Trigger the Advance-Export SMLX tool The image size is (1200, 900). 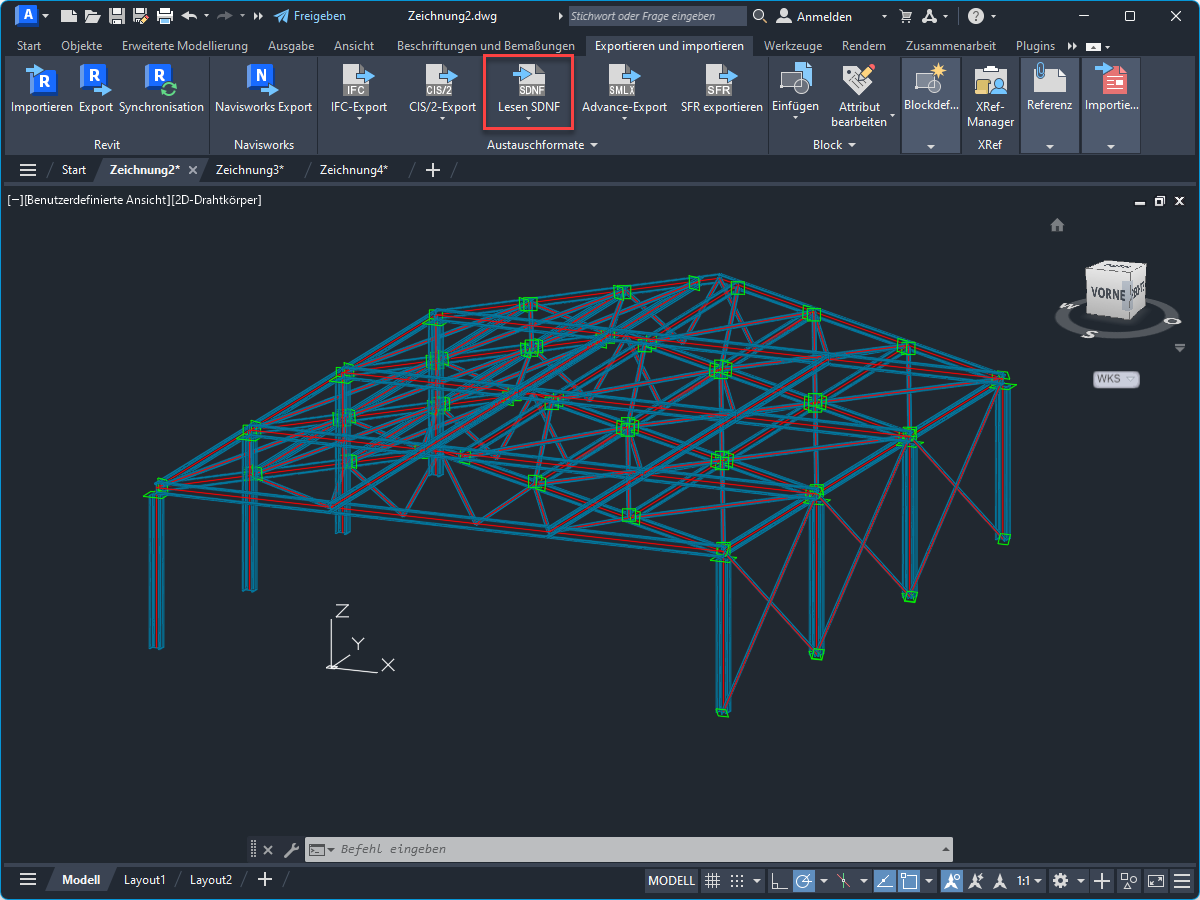click(x=624, y=88)
